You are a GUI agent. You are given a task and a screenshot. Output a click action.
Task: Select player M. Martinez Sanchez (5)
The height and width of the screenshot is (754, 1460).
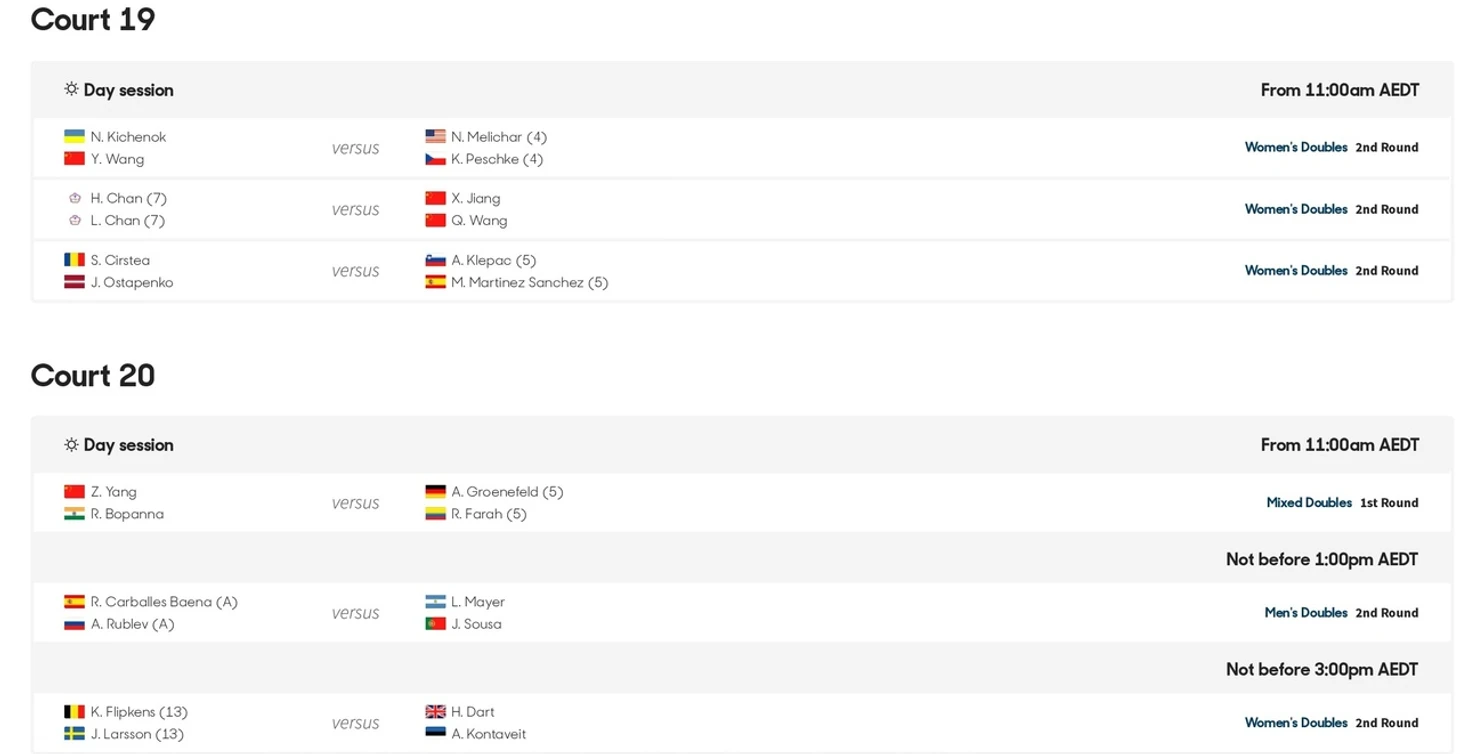point(529,283)
